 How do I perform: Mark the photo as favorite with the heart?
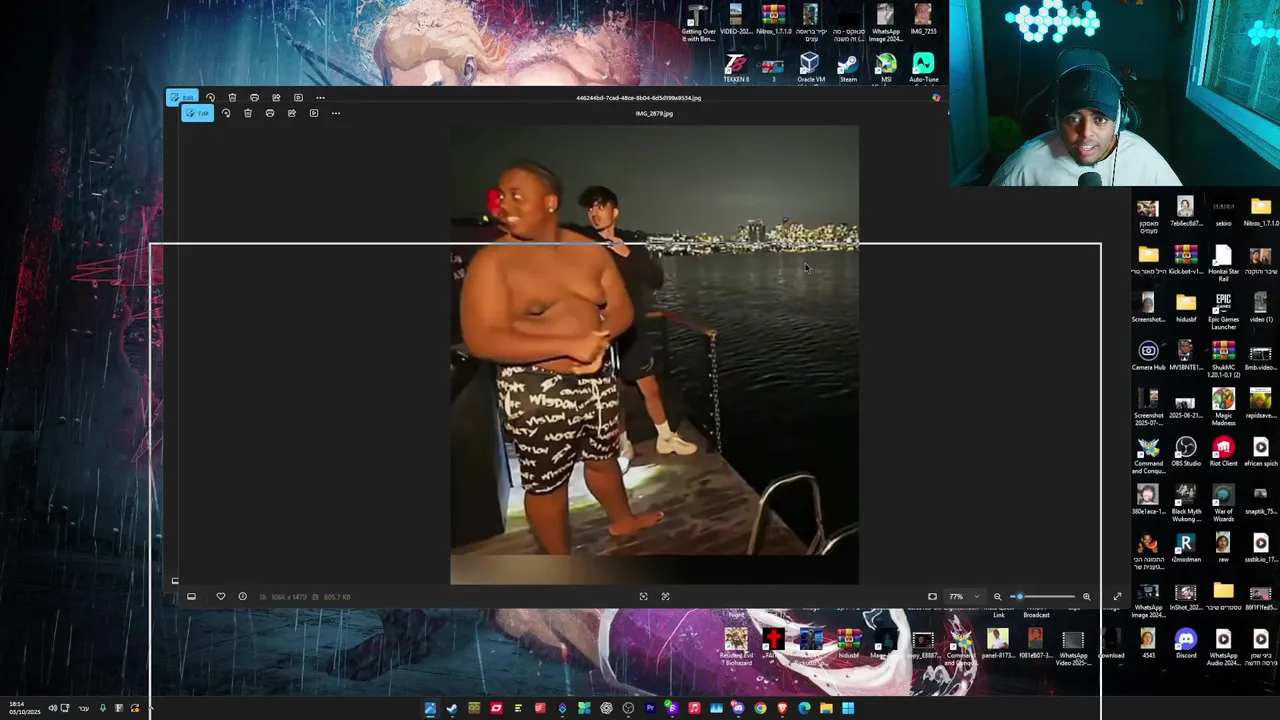point(221,597)
